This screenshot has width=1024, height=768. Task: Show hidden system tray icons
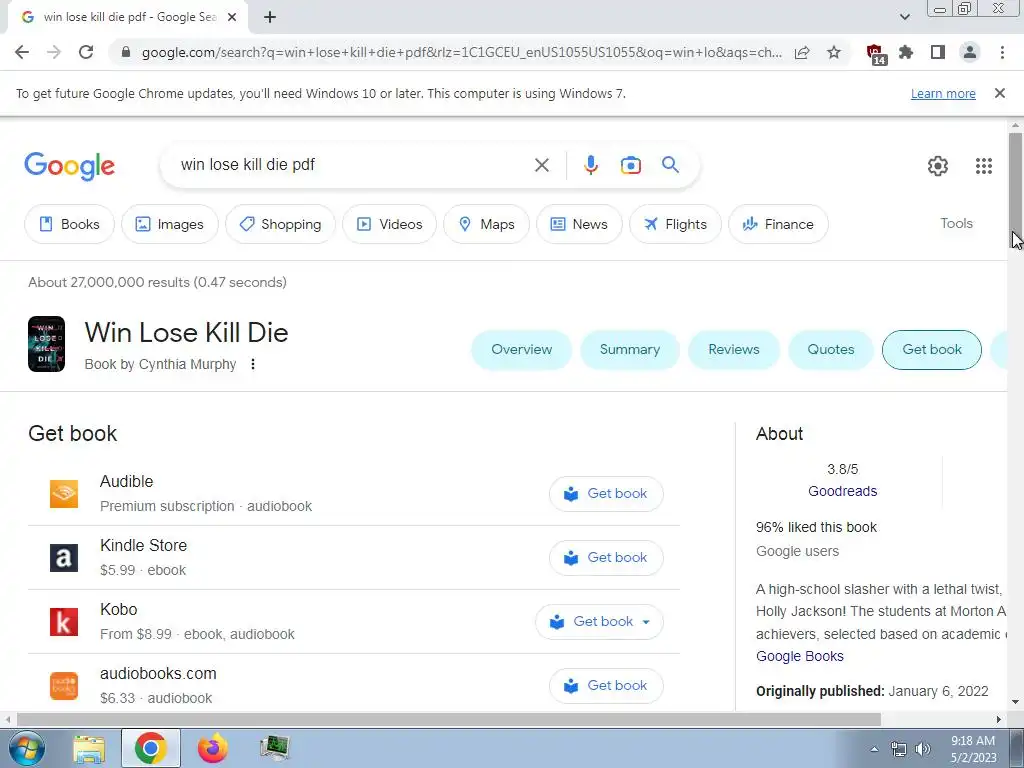[x=874, y=749]
